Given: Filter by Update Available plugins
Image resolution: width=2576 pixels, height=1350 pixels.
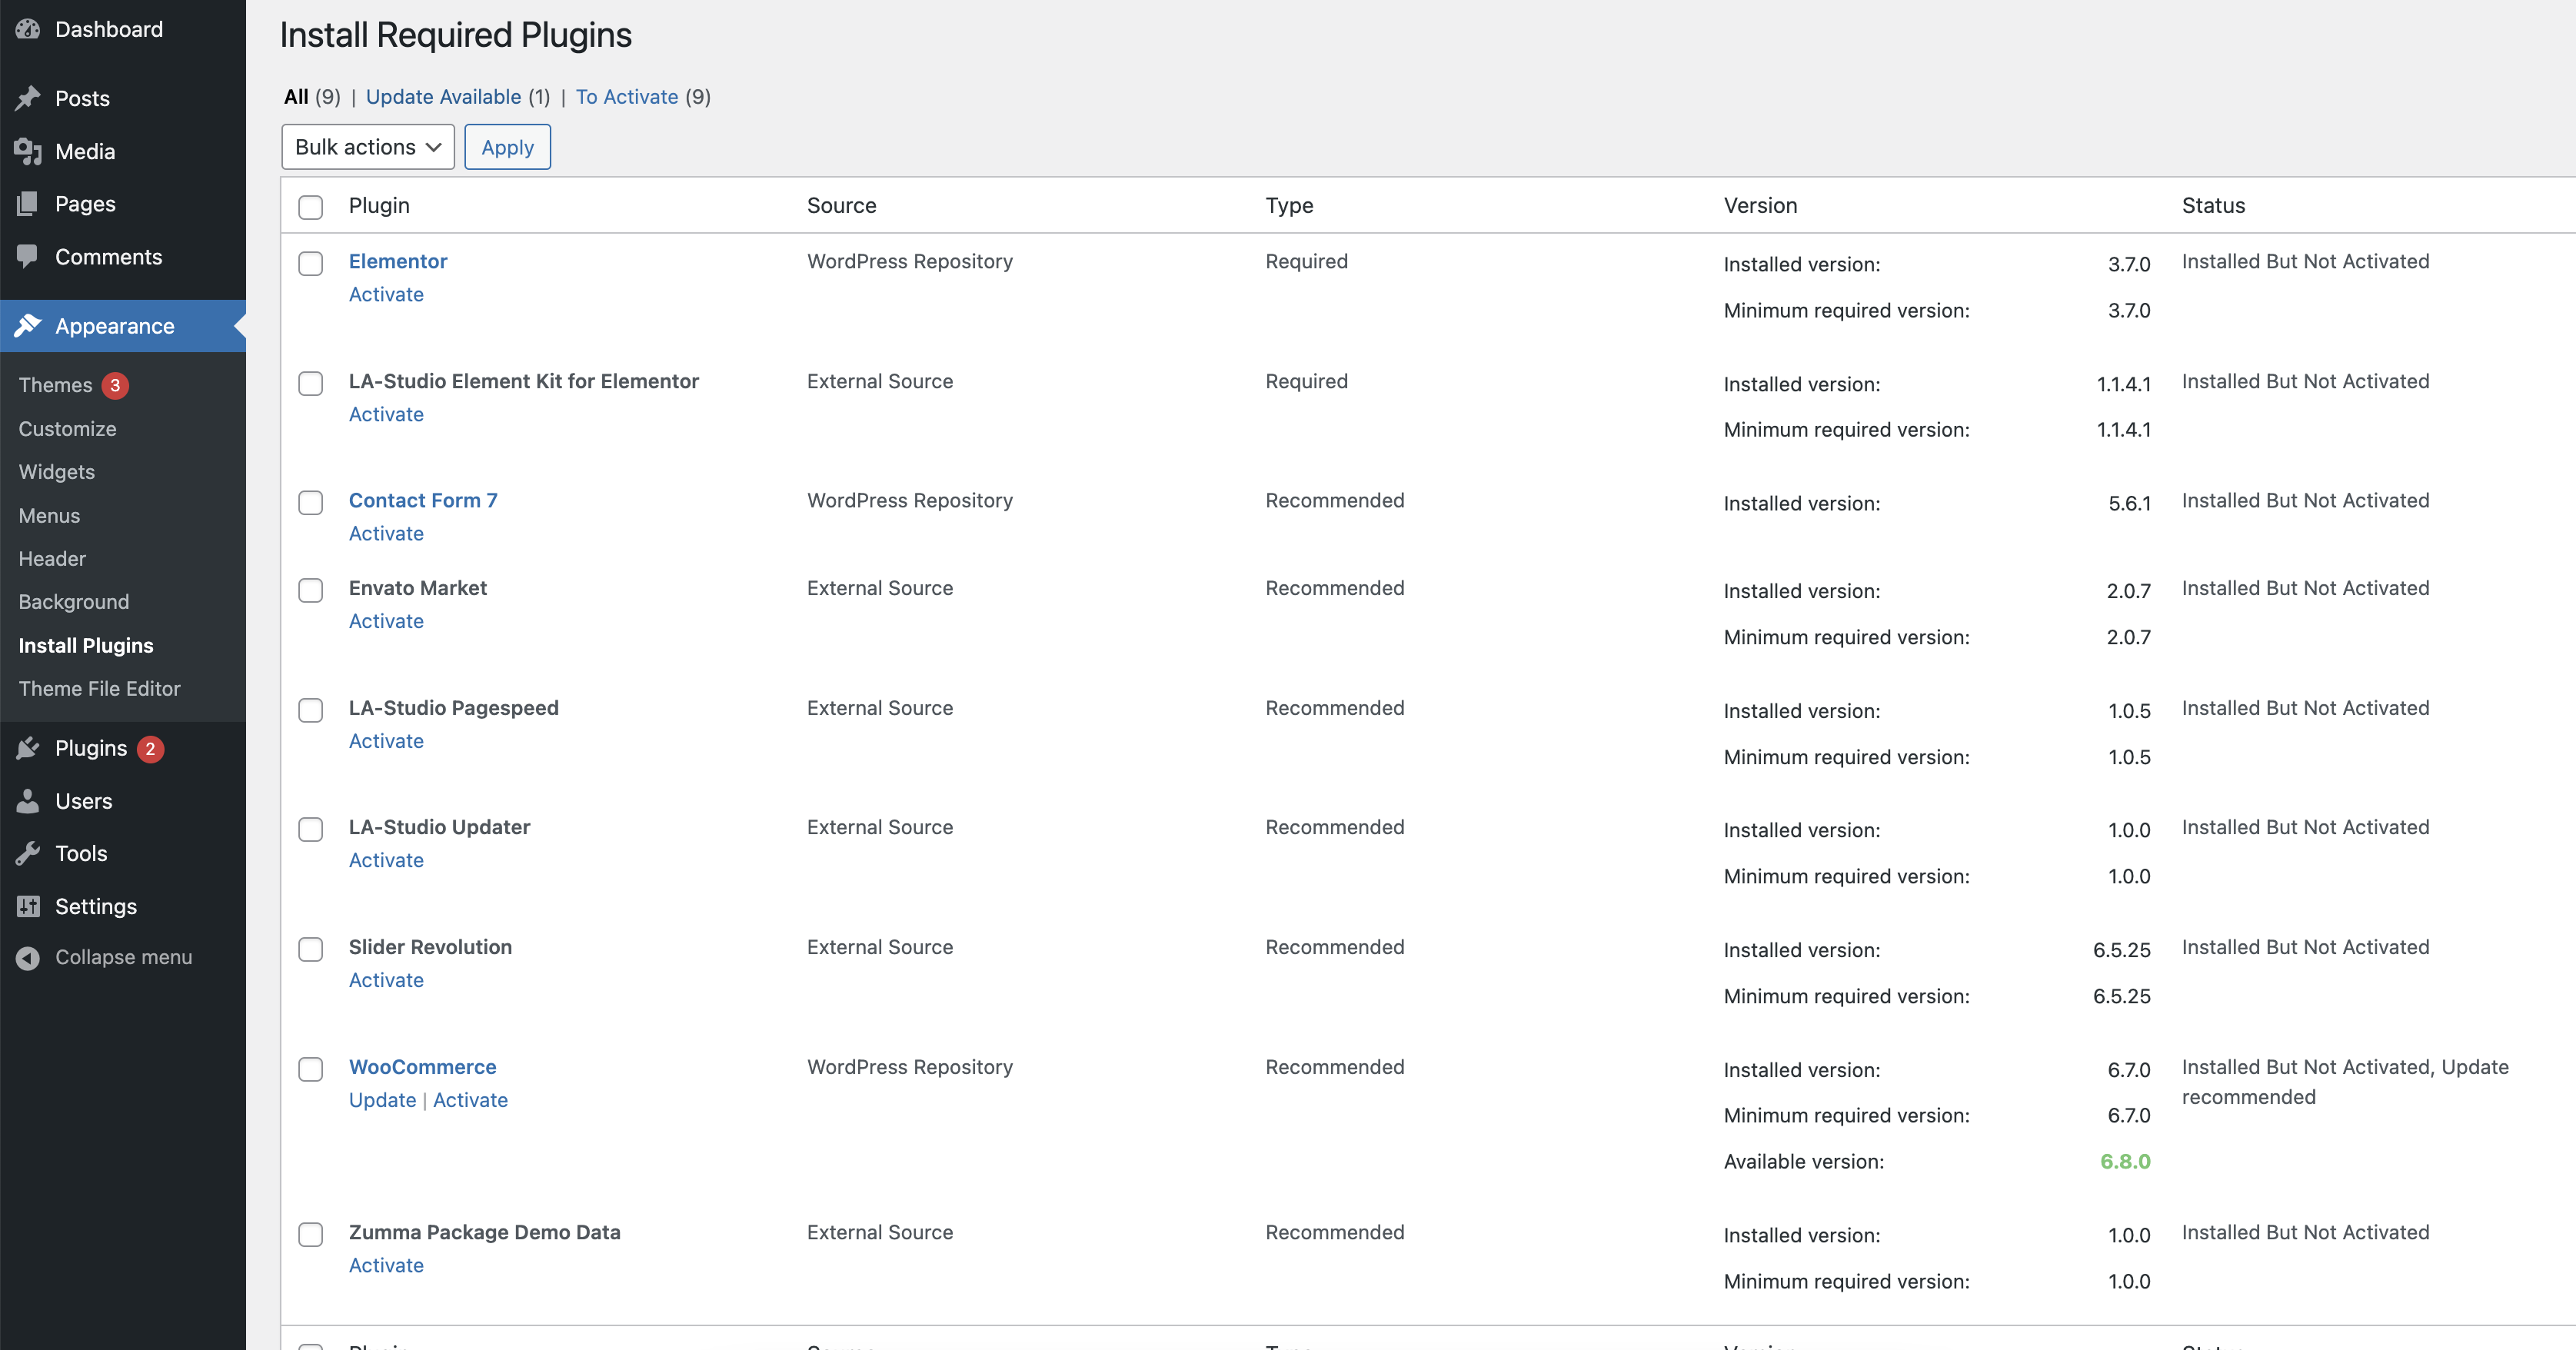Looking at the screenshot, I should click(x=443, y=97).
